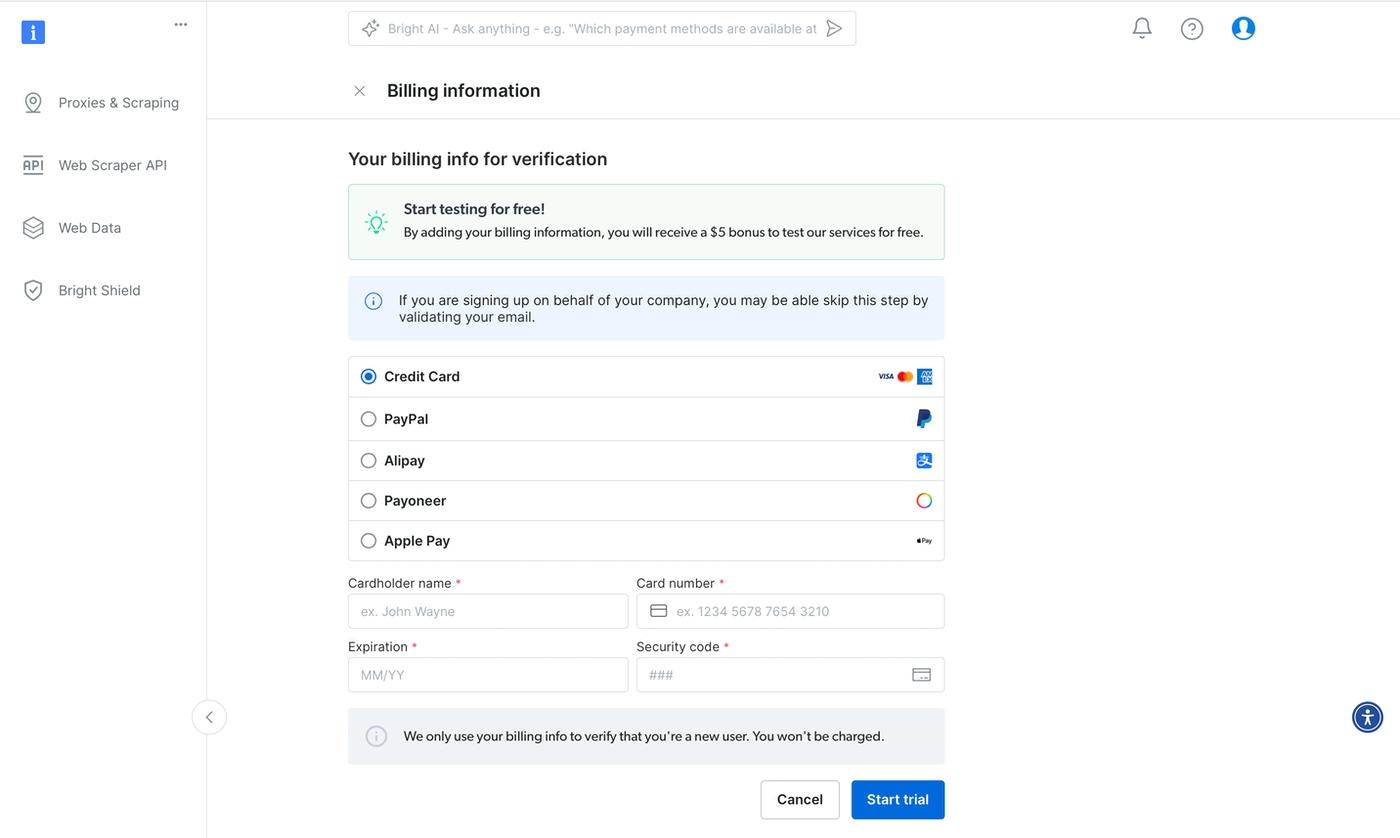Click the Proxies & Scraping location pin icon
This screenshot has height=838, width=1400.
pyautogui.click(x=33, y=103)
